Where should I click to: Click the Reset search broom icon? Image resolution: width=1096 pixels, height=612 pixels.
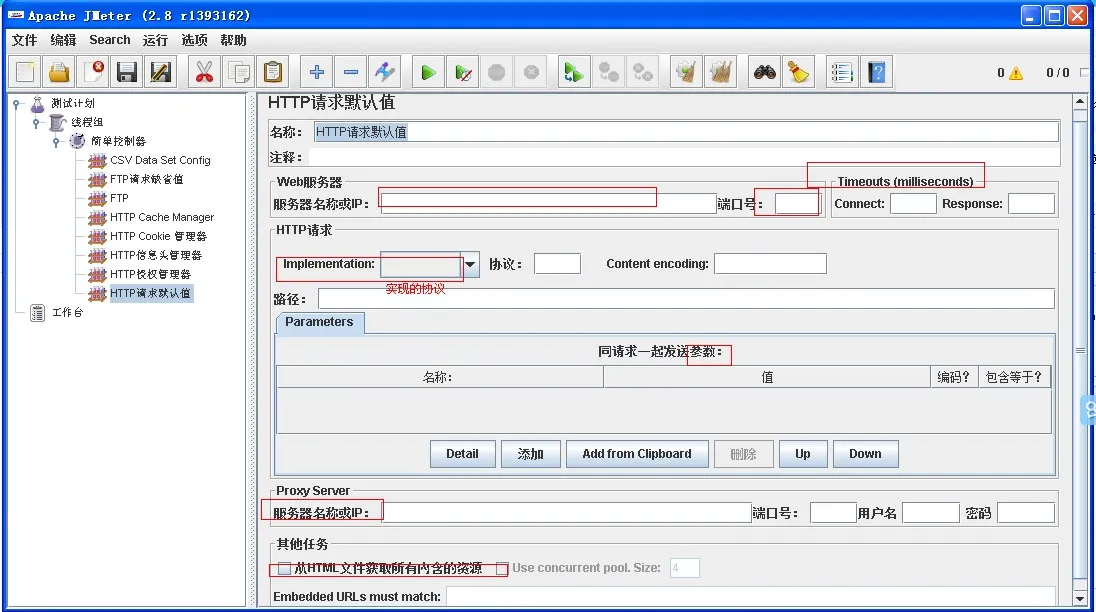coord(798,72)
